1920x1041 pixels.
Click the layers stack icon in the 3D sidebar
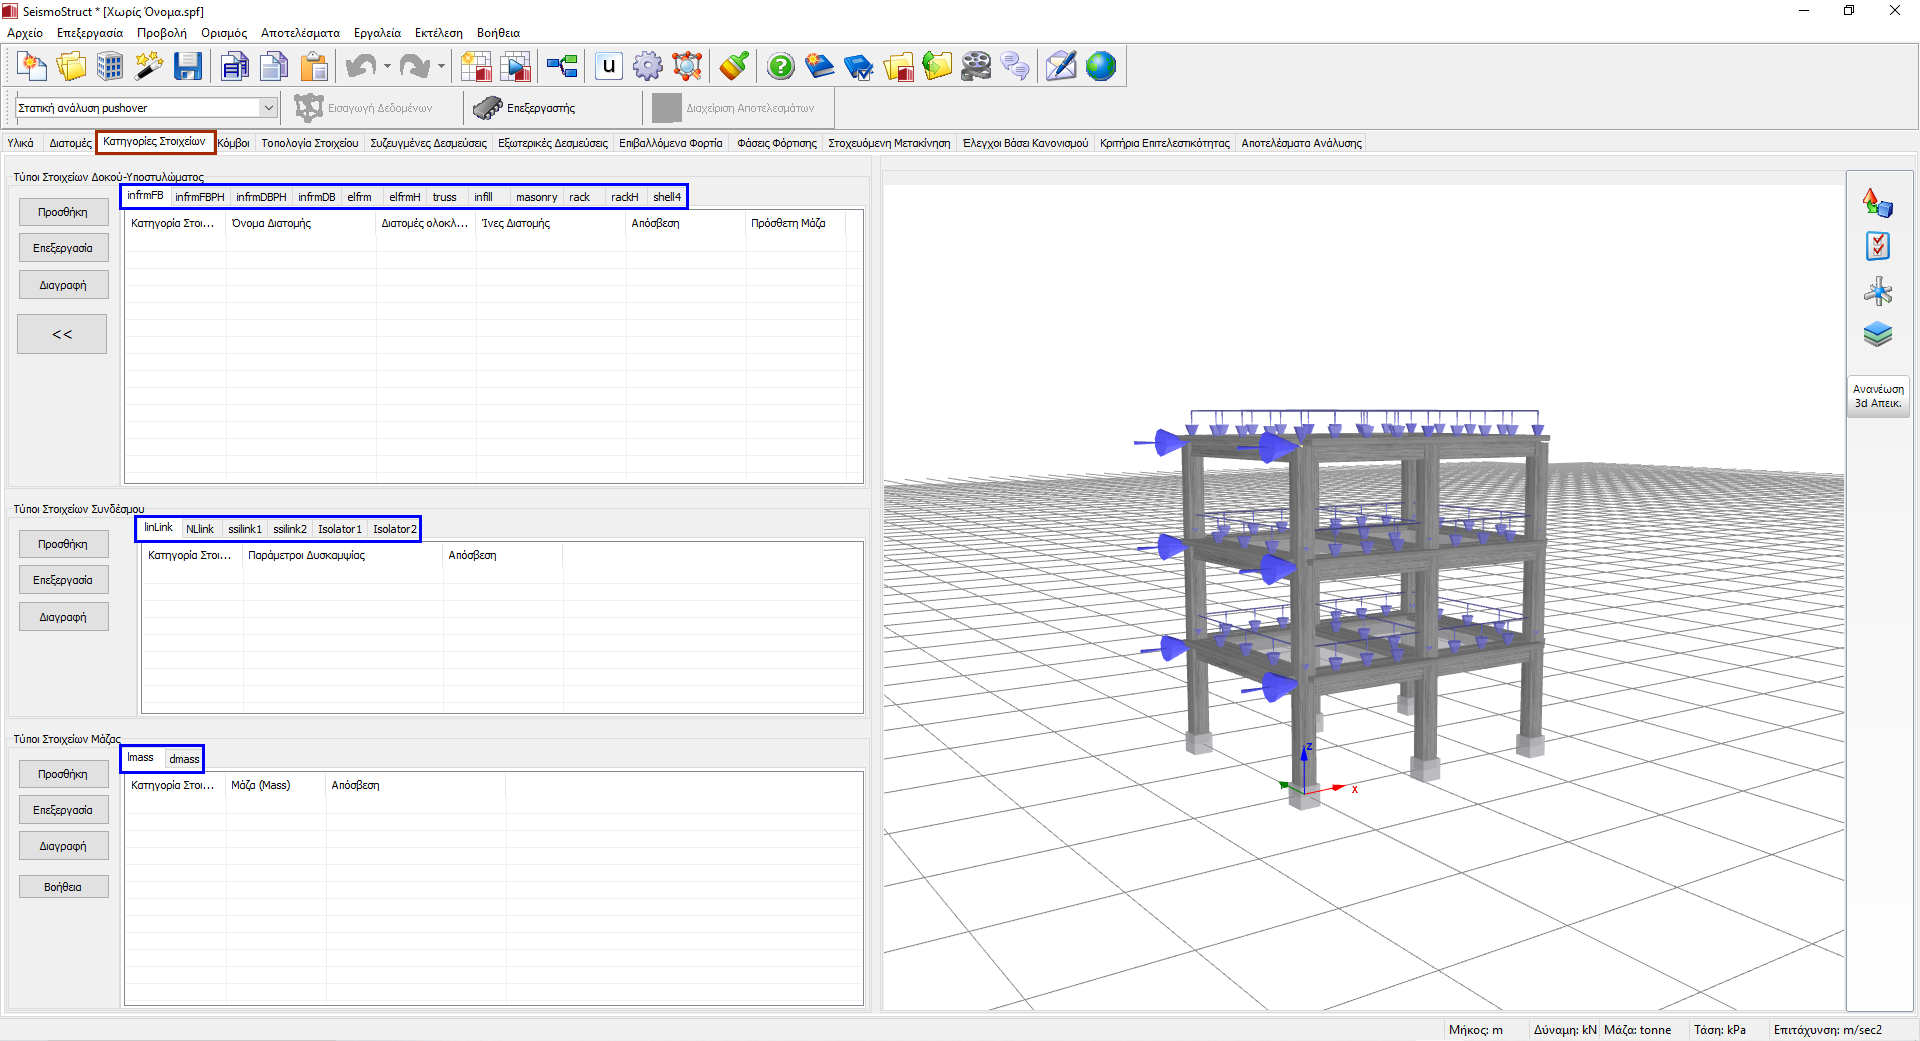(1877, 334)
